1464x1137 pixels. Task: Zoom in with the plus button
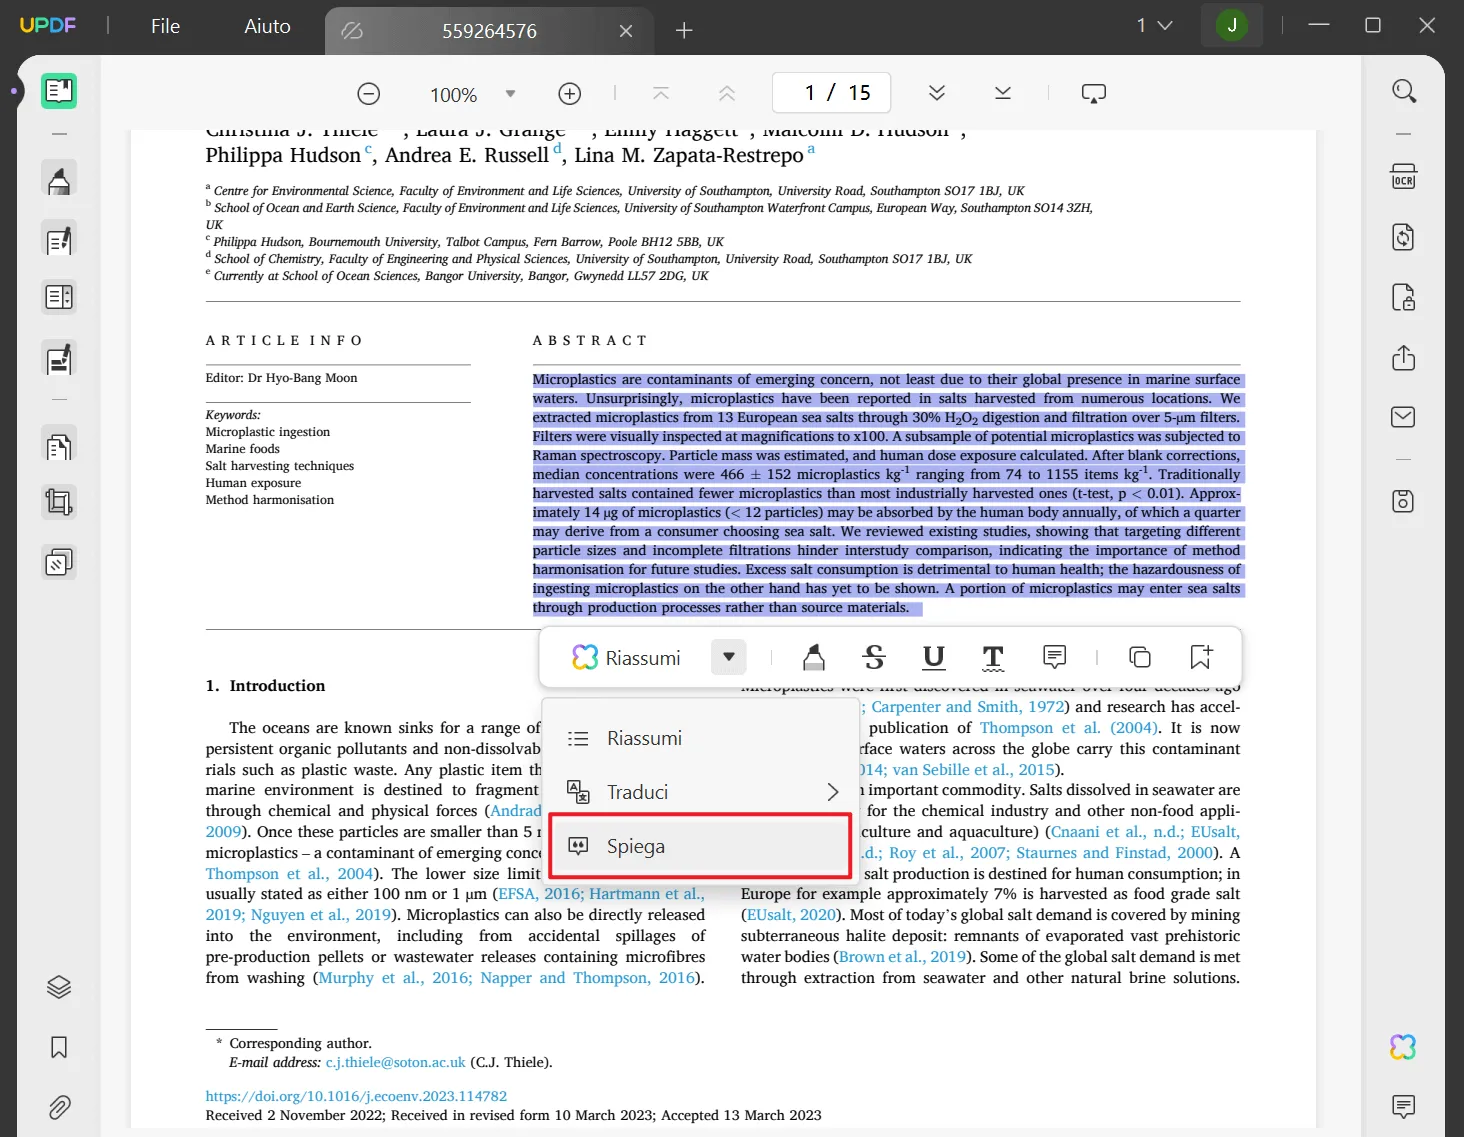570,94
